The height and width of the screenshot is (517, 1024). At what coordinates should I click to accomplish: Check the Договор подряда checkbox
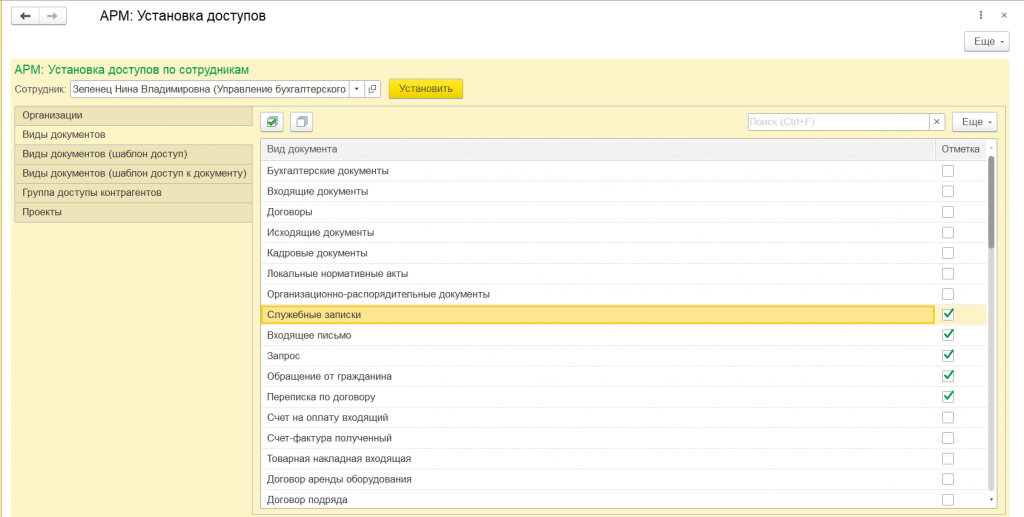click(x=948, y=500)
